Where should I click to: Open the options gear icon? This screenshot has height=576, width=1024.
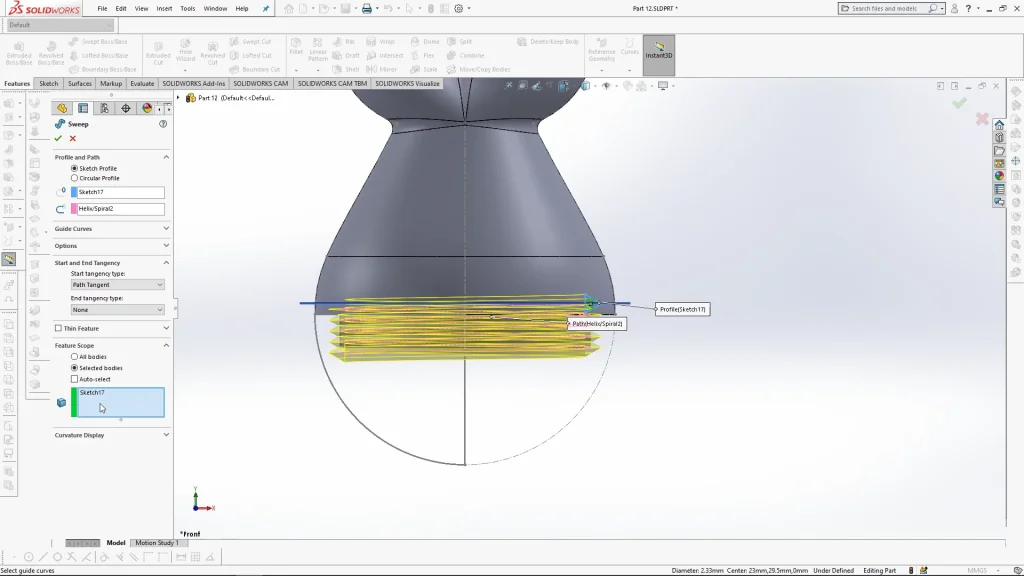click(459, 9)
